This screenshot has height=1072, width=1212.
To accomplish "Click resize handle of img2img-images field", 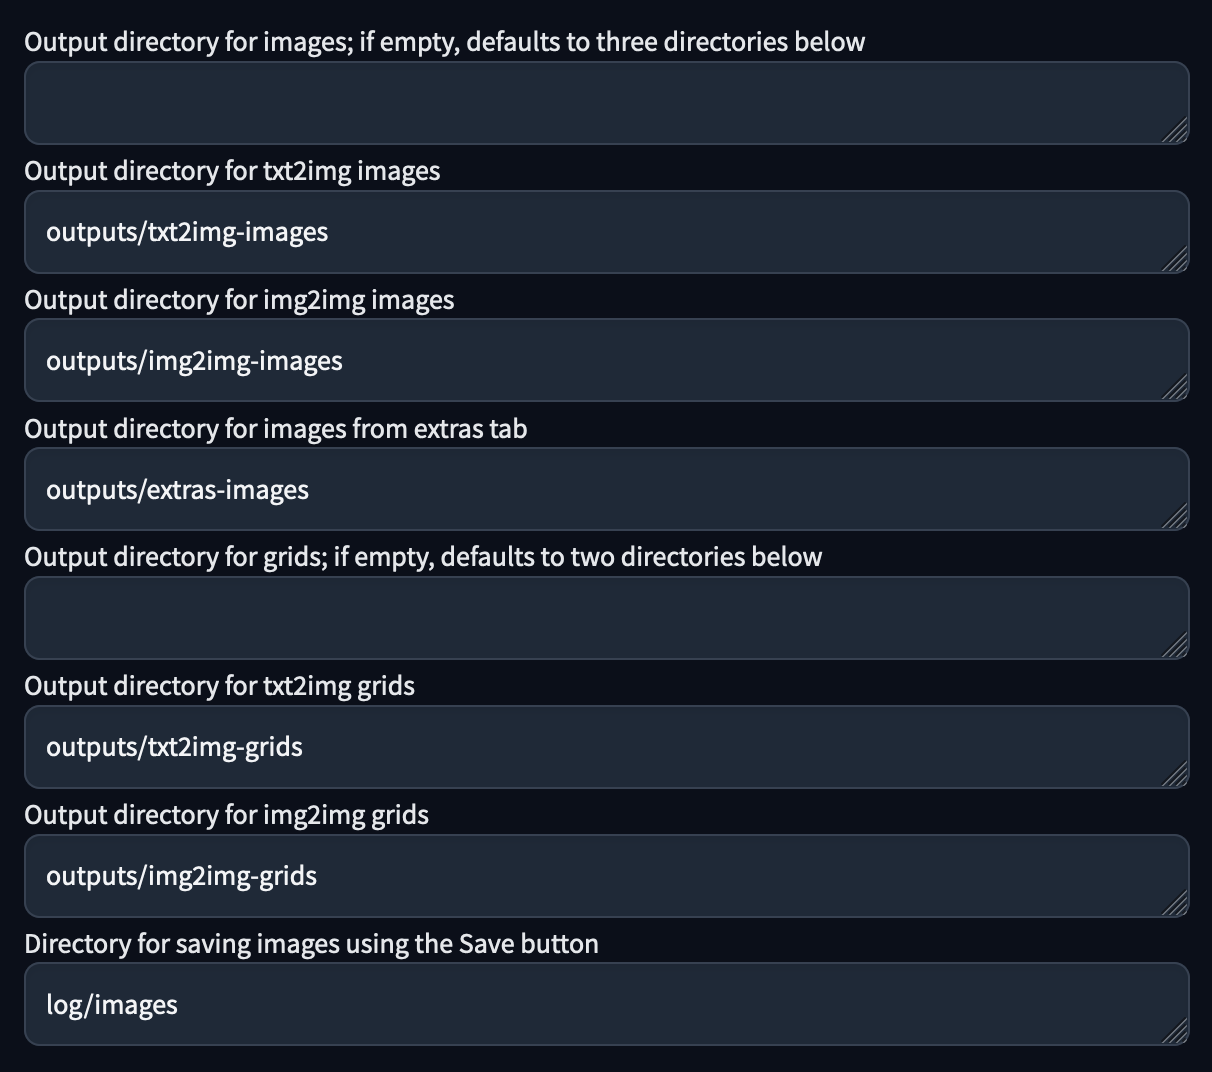I will coord(1176,388).
